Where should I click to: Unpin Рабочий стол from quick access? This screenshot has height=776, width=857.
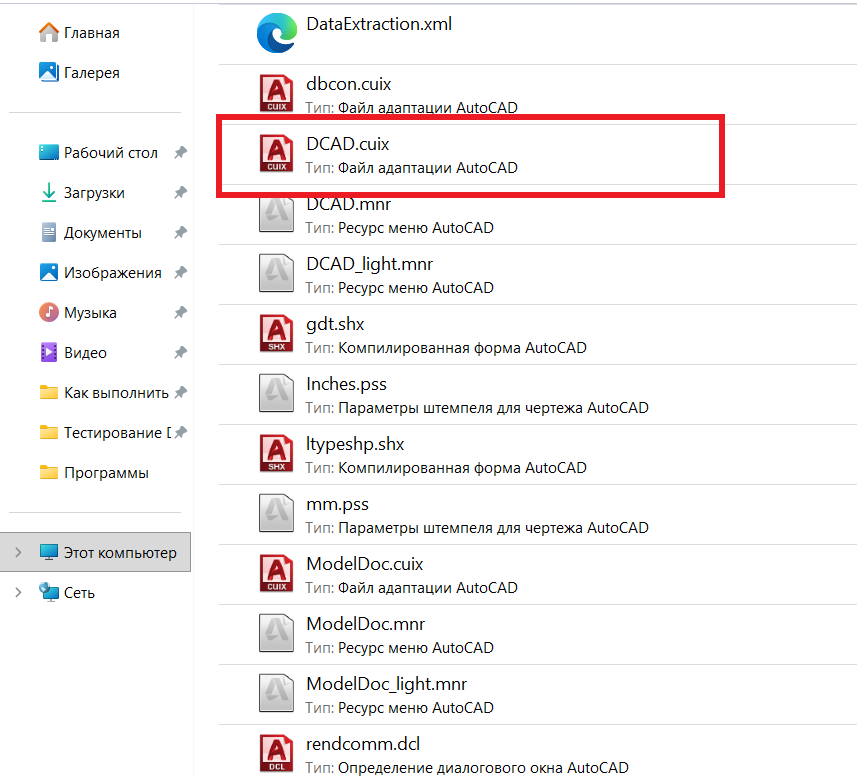(180, 153)
